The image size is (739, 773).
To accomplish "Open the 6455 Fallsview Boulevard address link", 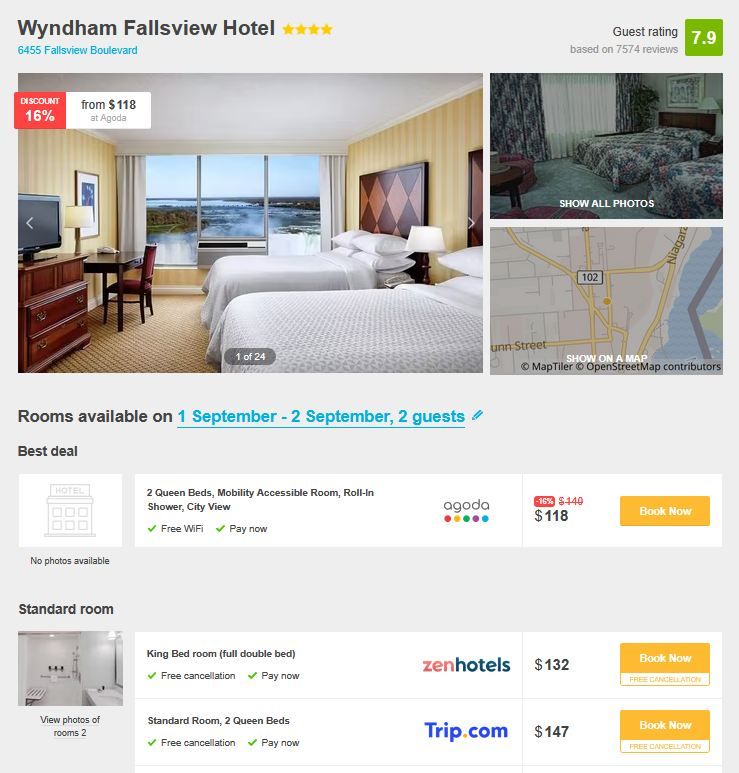I will (x=77, y=50).
